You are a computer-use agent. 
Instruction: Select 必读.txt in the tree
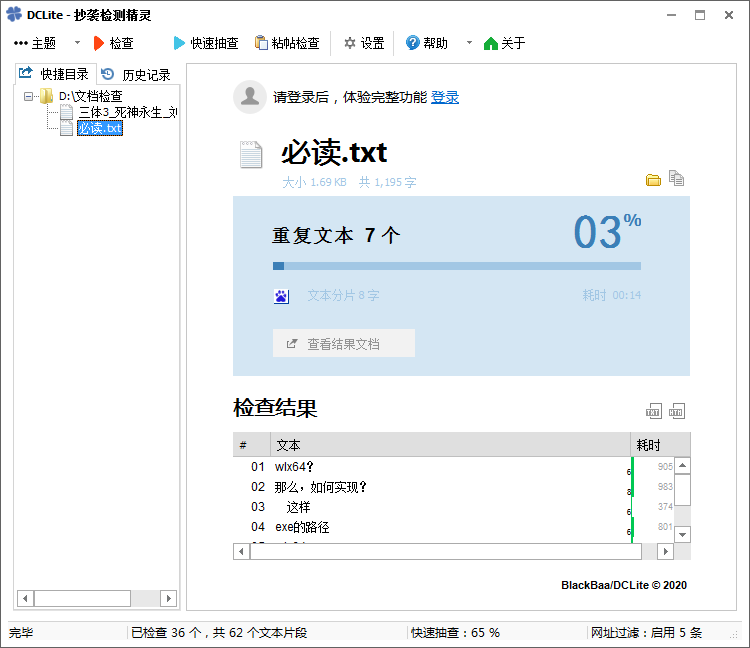coord(100,128)
